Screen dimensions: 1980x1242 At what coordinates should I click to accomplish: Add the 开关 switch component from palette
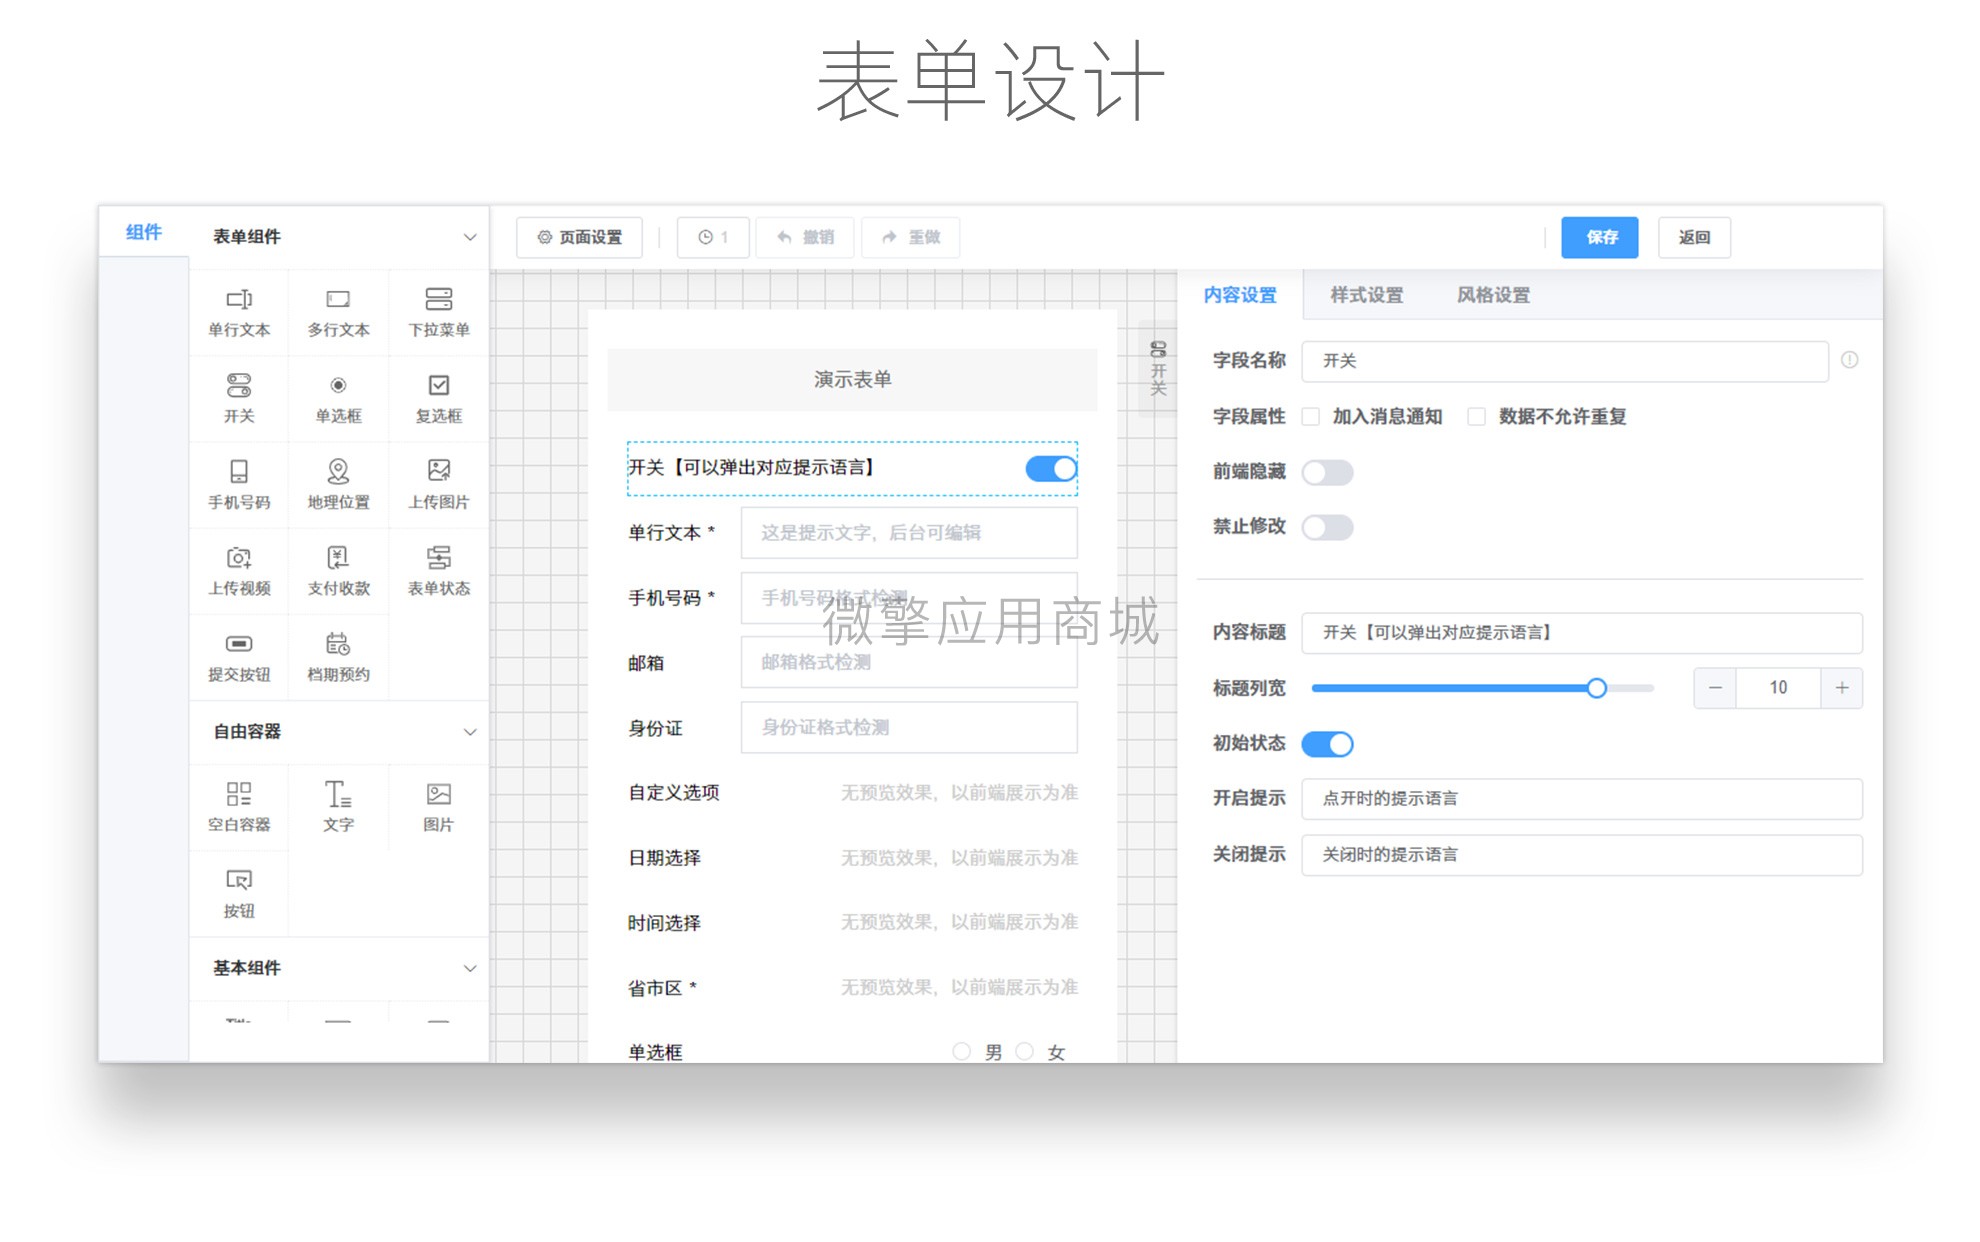click(x=239, y=399)
